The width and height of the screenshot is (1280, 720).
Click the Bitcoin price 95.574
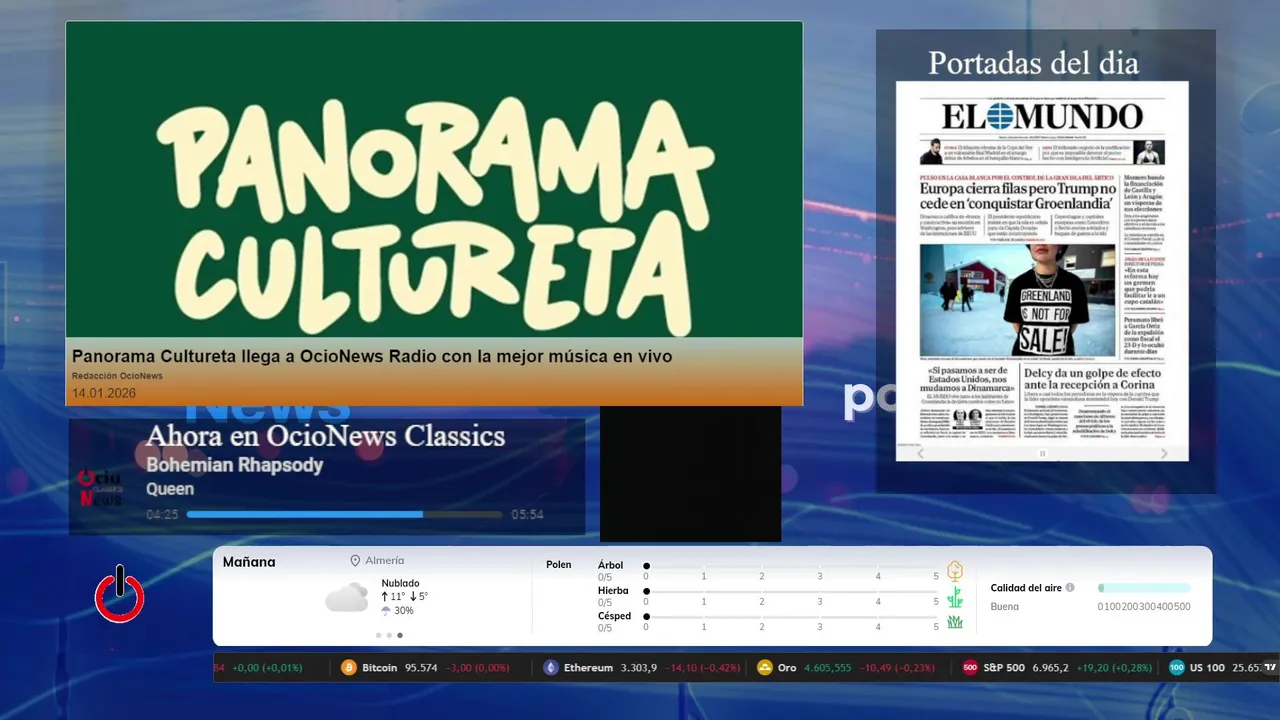pyautogui.click(x=421, y=668)
